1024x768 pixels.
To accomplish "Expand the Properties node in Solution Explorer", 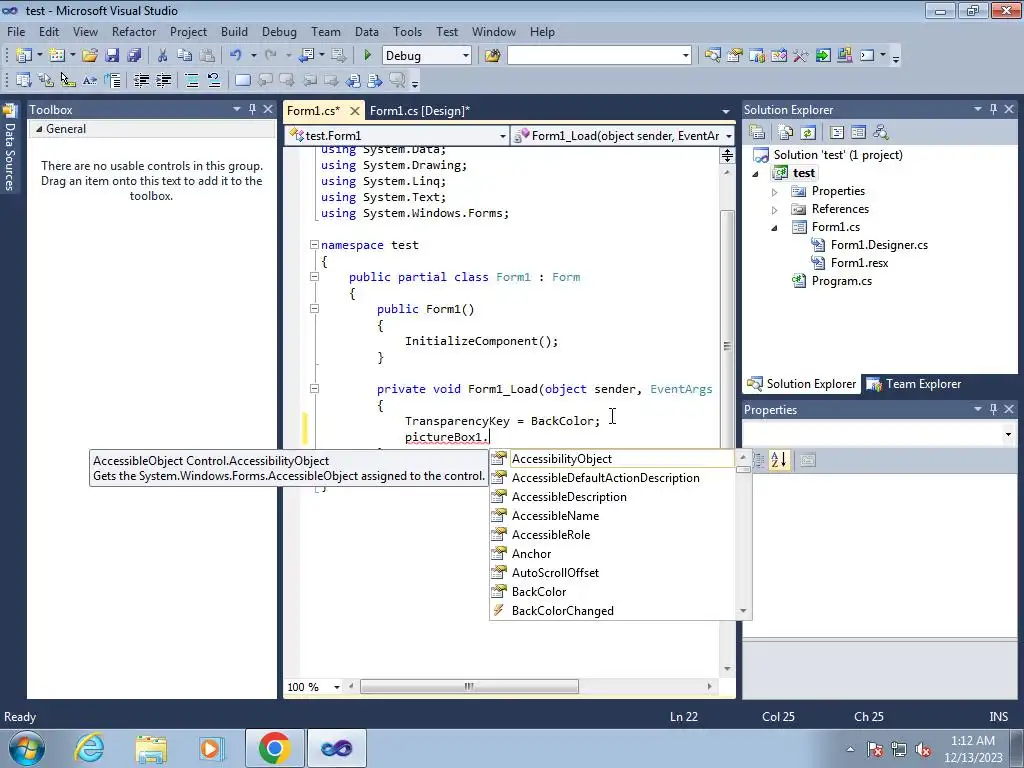I will (775, 192).
